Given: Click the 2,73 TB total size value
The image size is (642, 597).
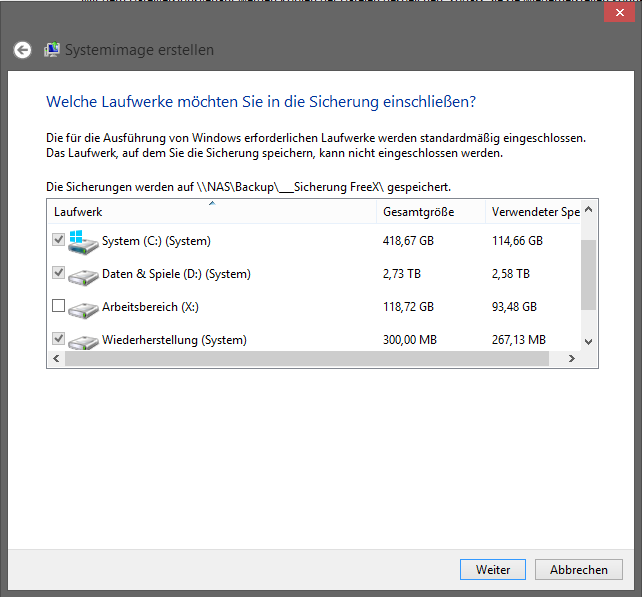Looking at the screenshot, I should click(402, 274).
